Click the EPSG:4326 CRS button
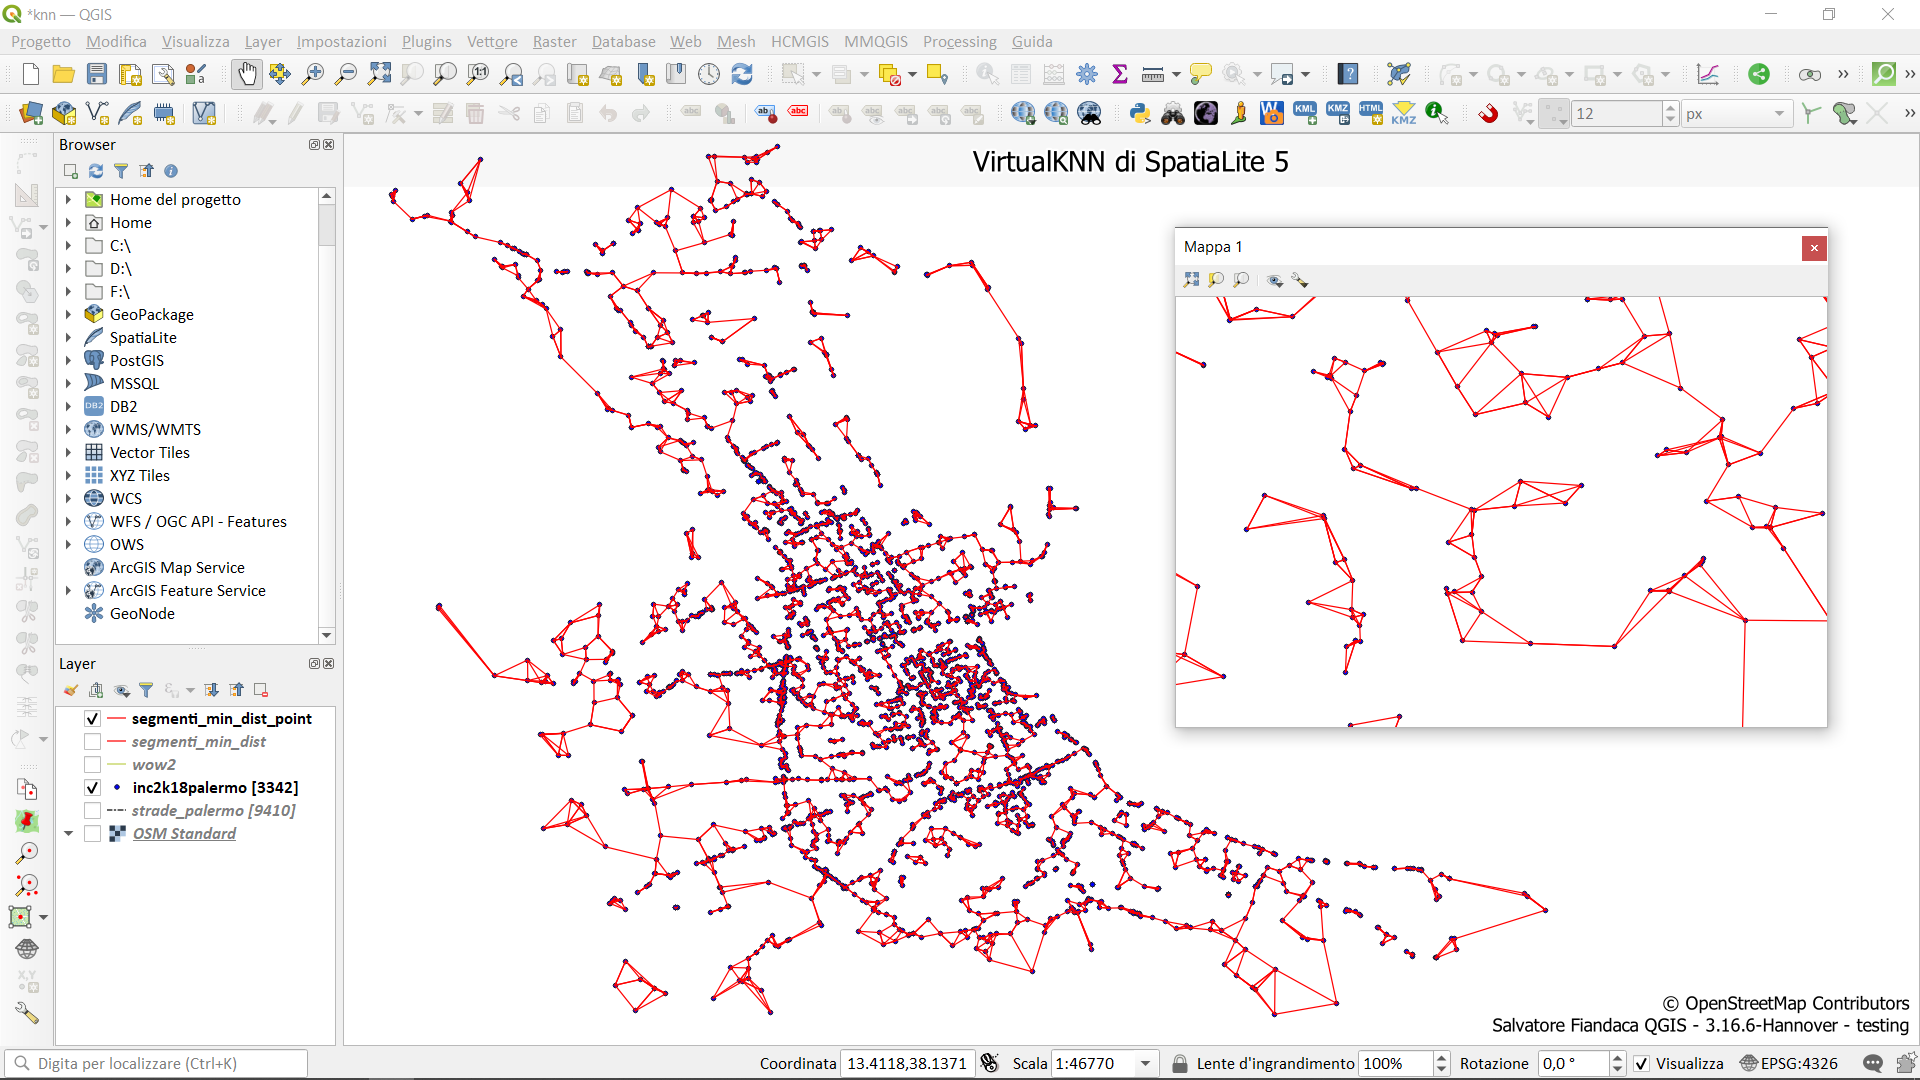This screenshot has height=1080, width=1920. click(x=1789, y=1063)
